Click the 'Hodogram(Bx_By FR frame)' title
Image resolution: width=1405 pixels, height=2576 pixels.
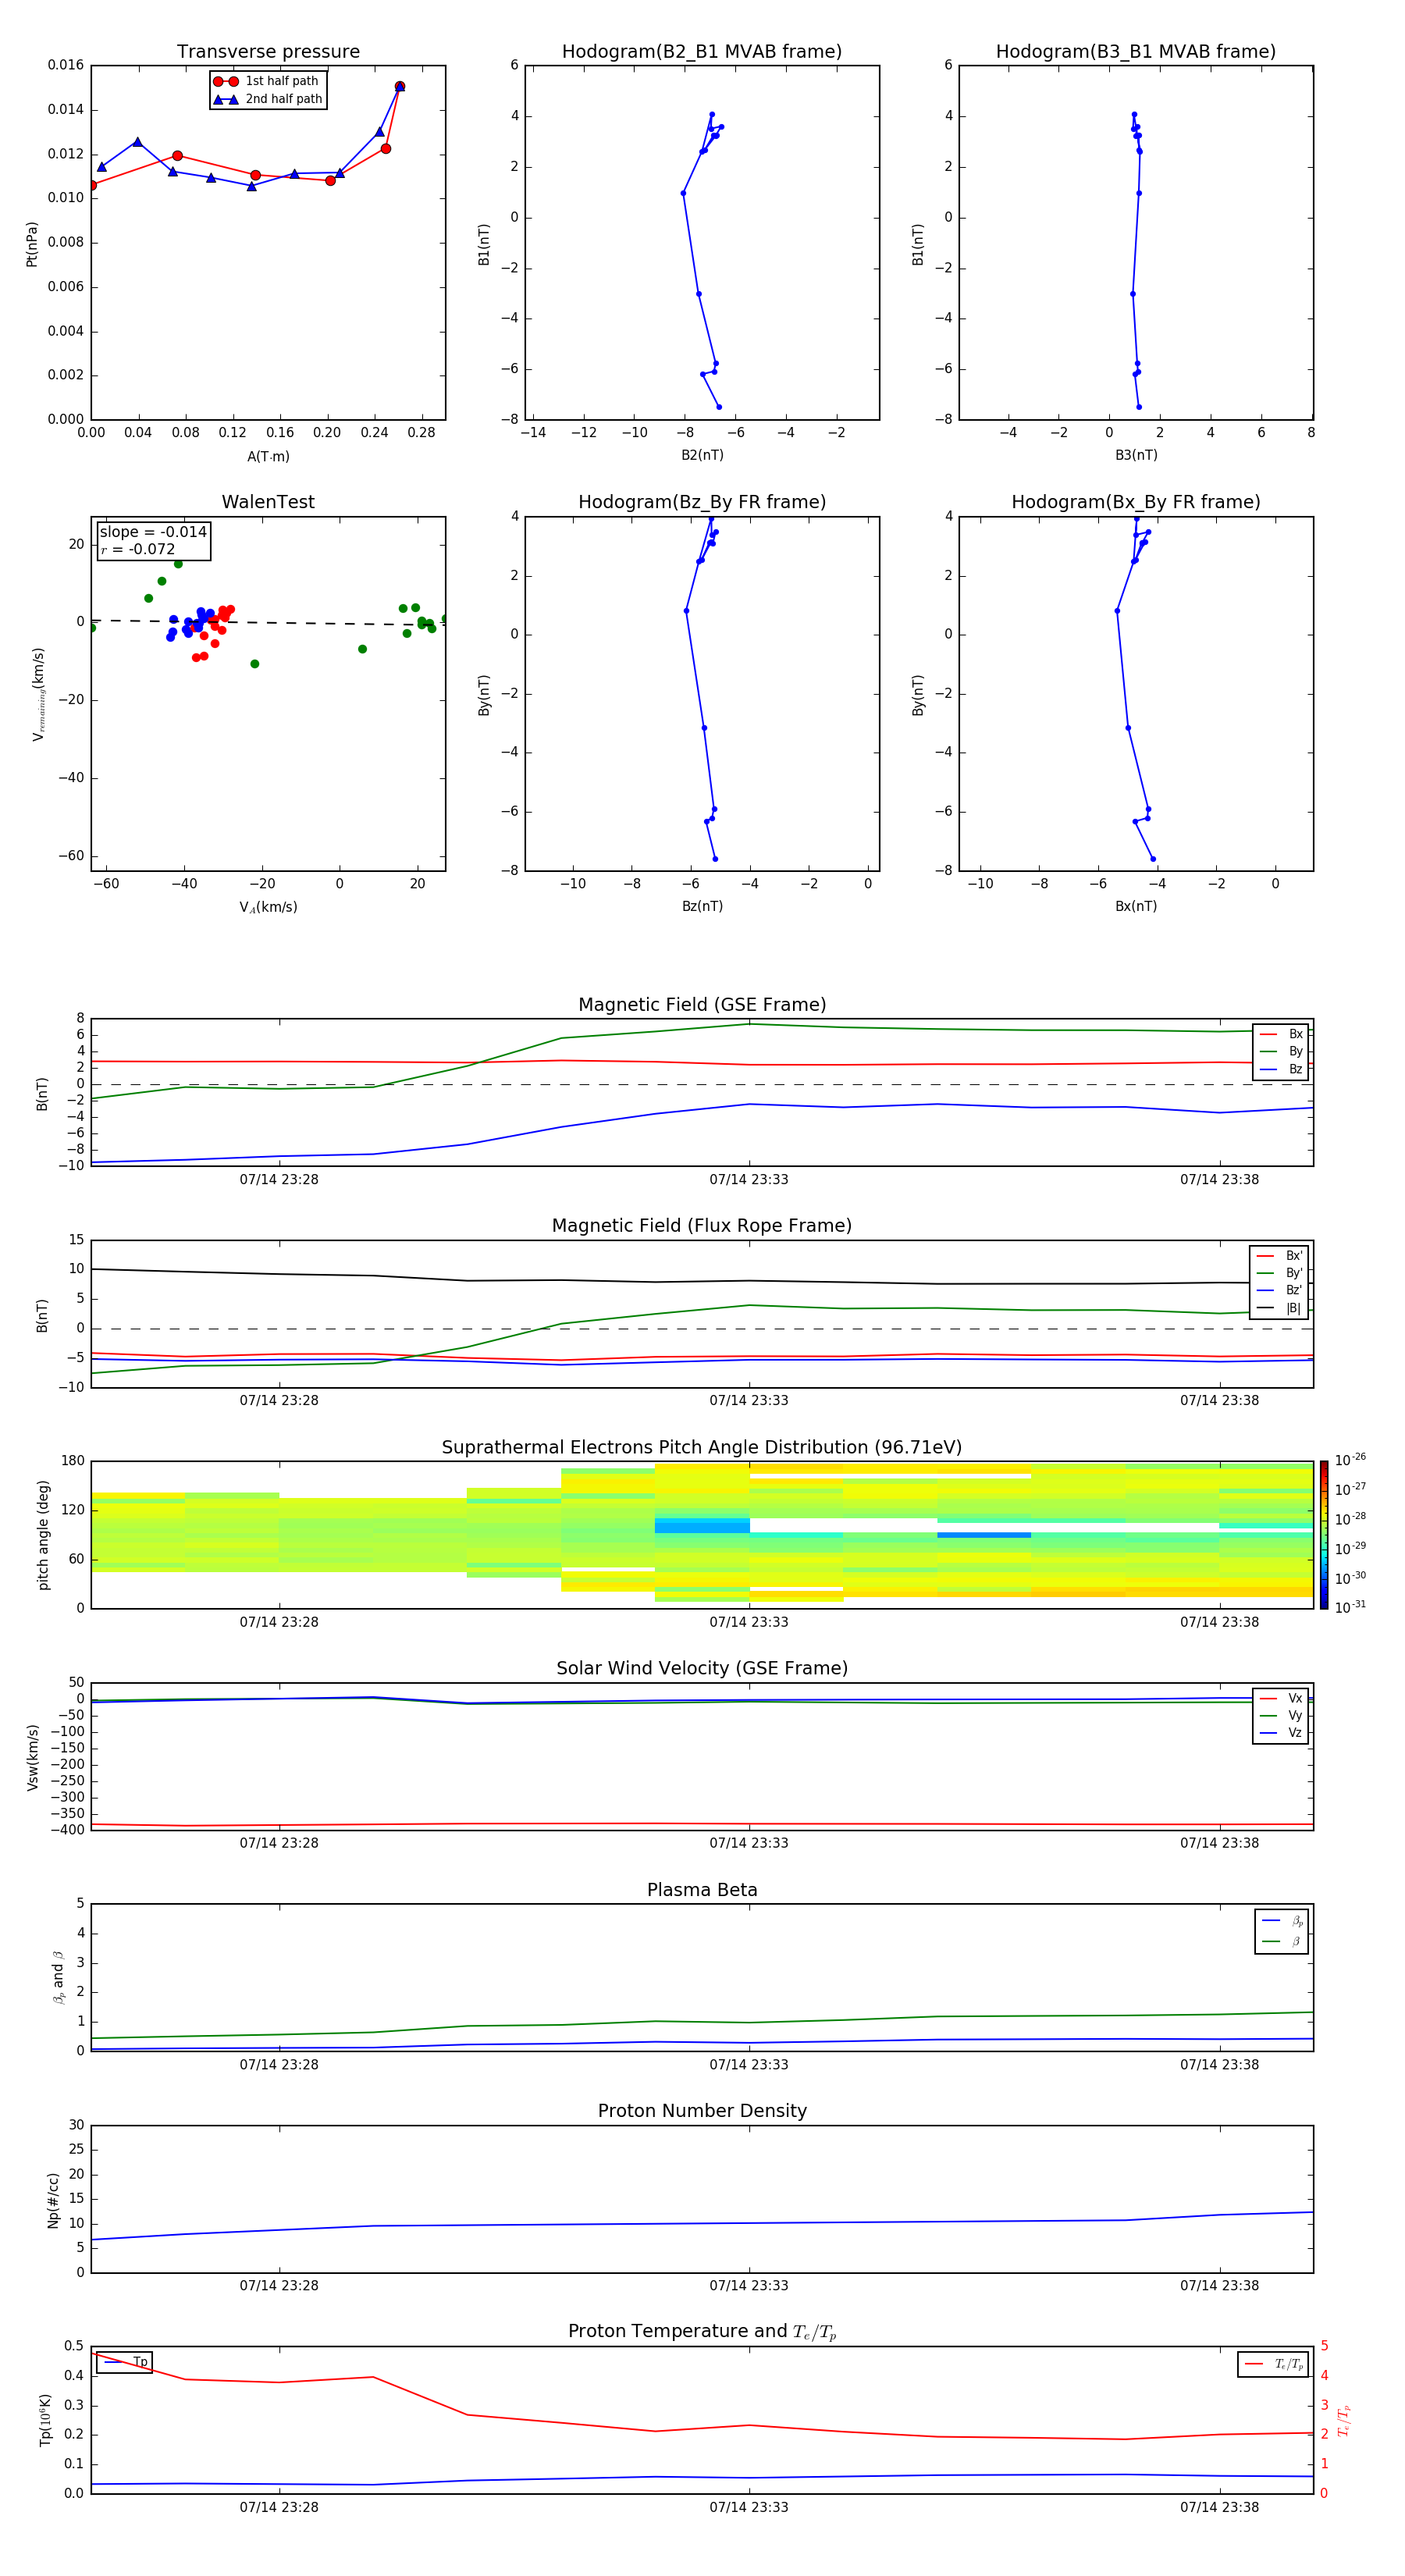(1136, 502)
